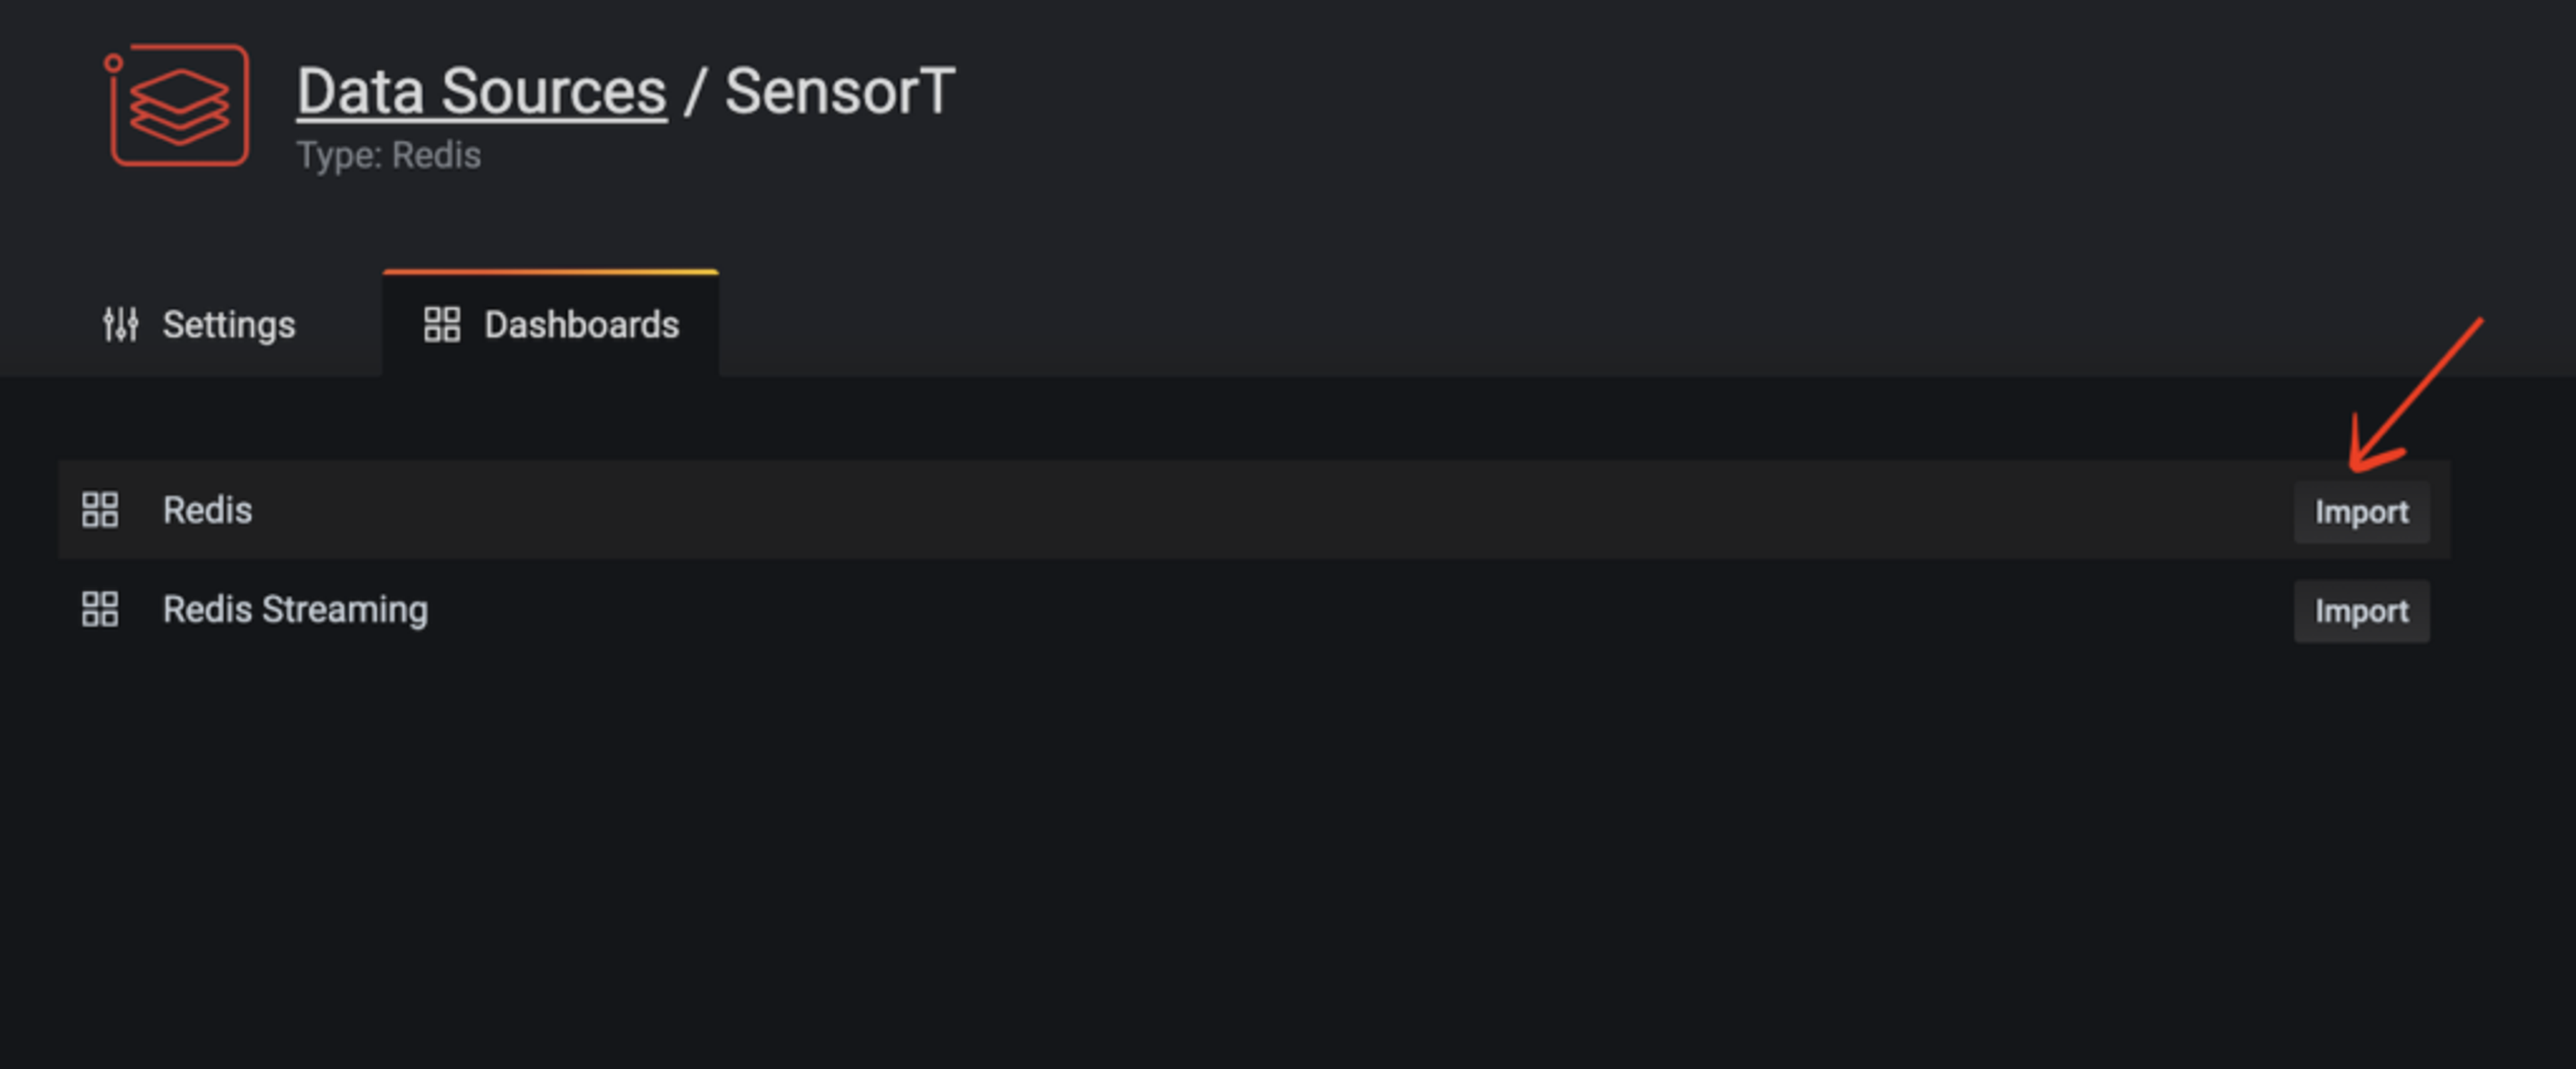Click the Redis Streaming dashboard name

pyautogui.click(x=296, y=610)
